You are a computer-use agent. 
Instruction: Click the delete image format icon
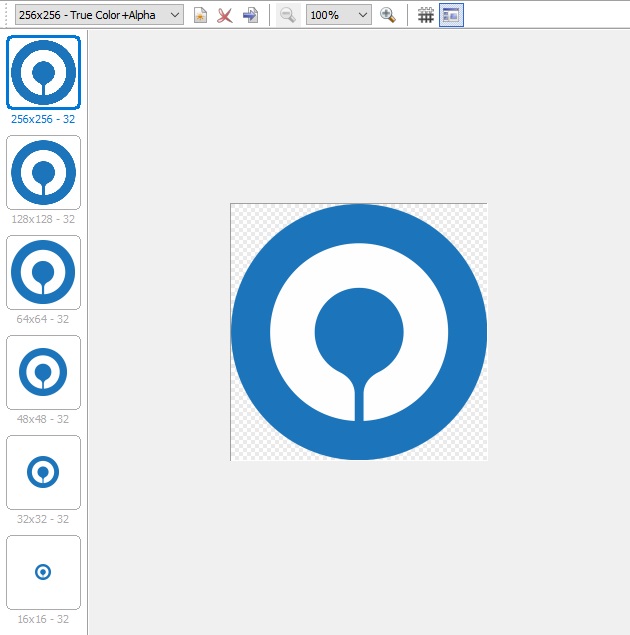click(225, 15)
